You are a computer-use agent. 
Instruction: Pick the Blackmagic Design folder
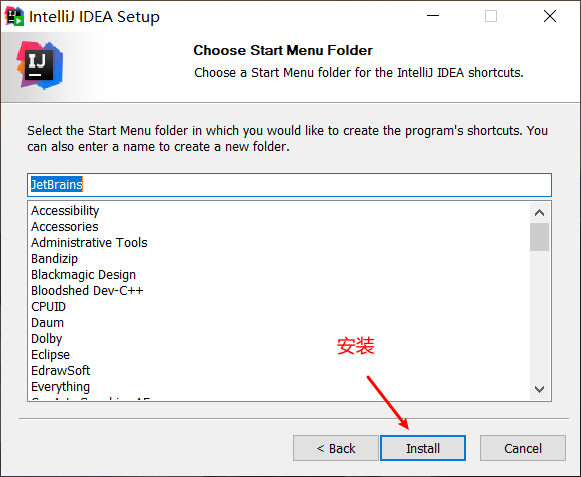click(x=83, y=275)
